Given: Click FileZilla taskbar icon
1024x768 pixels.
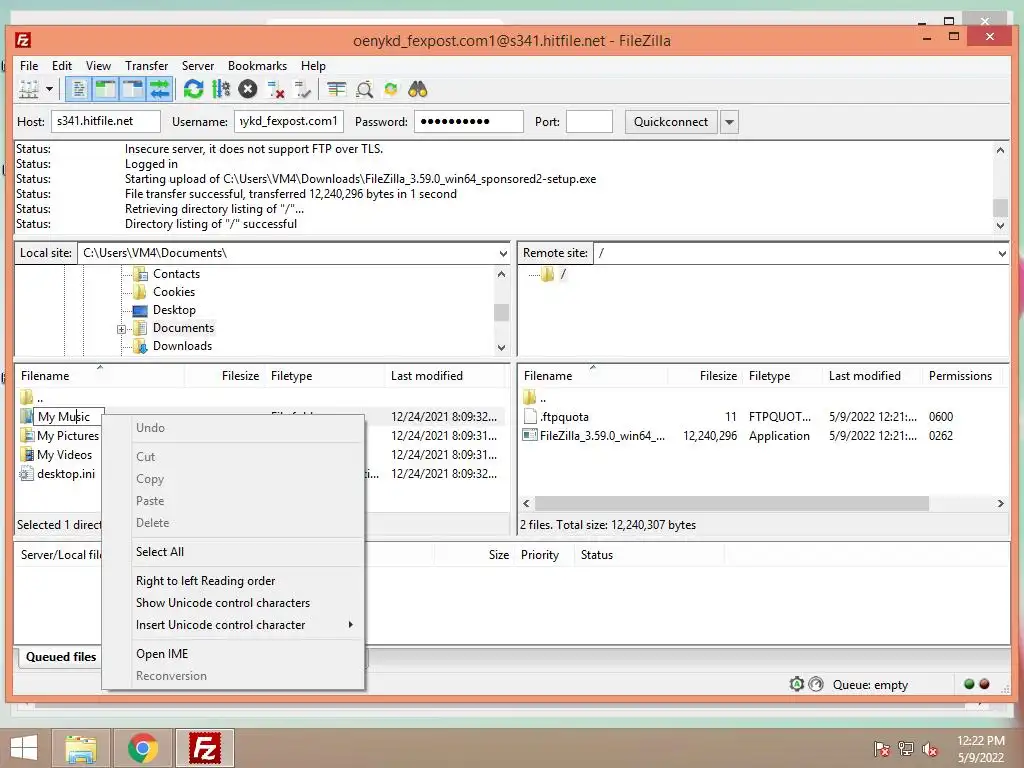Looking at the screenshot, I should point(204,748).
